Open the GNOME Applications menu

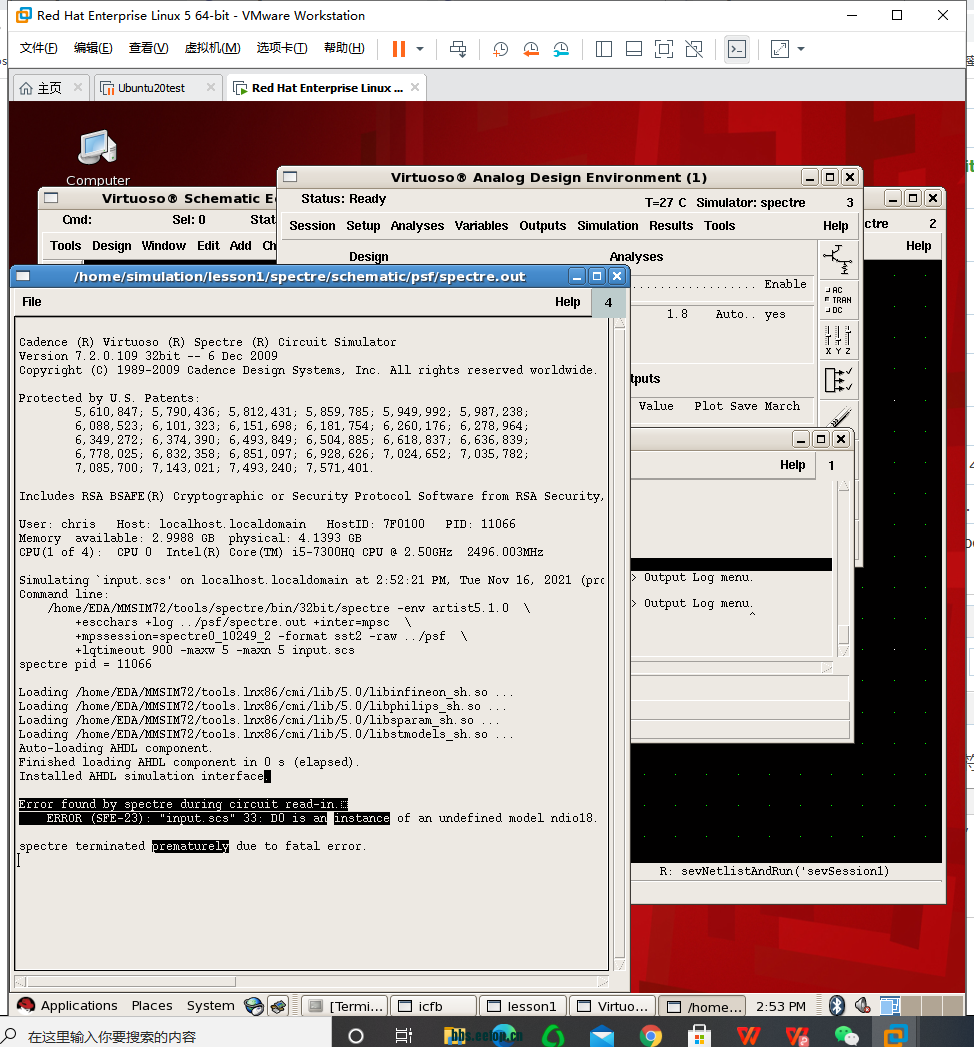[68, 1006]
